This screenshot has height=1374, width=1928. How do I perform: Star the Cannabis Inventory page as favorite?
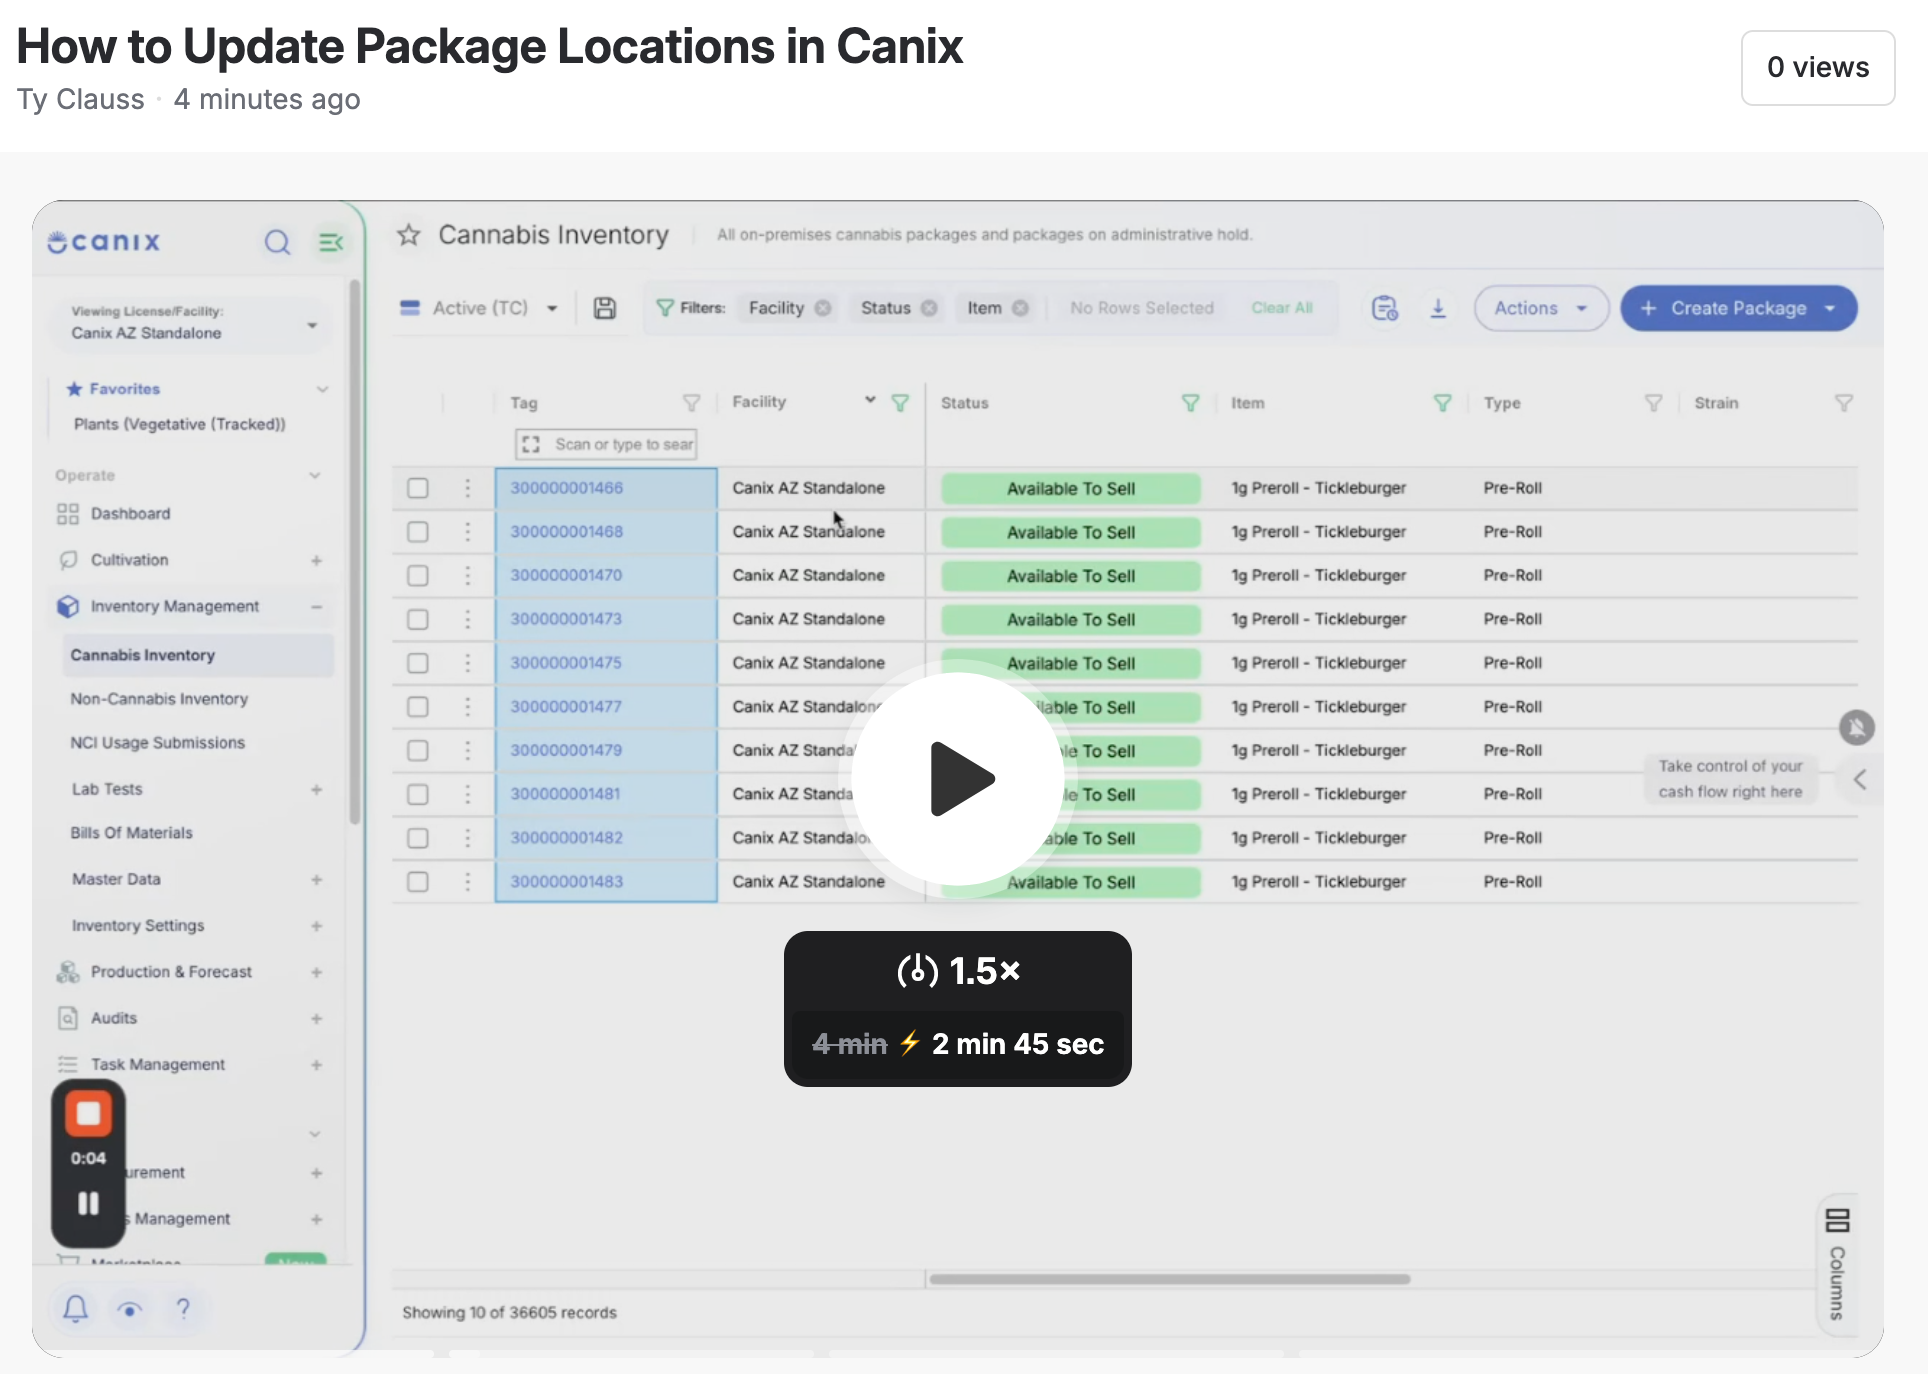[408, 235]
